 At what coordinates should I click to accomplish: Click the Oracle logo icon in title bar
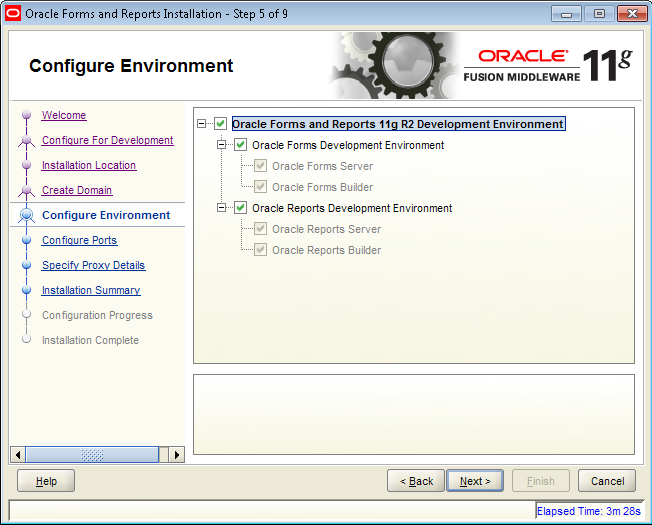[12, 13]
